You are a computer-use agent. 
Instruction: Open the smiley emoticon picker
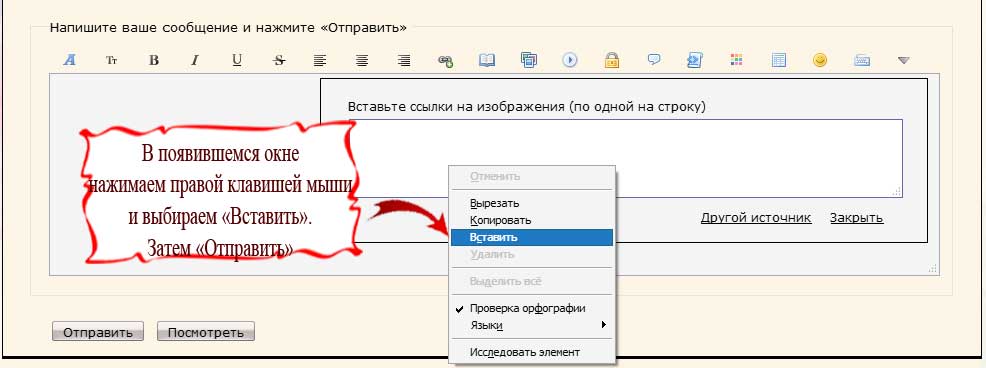[819, 60]
